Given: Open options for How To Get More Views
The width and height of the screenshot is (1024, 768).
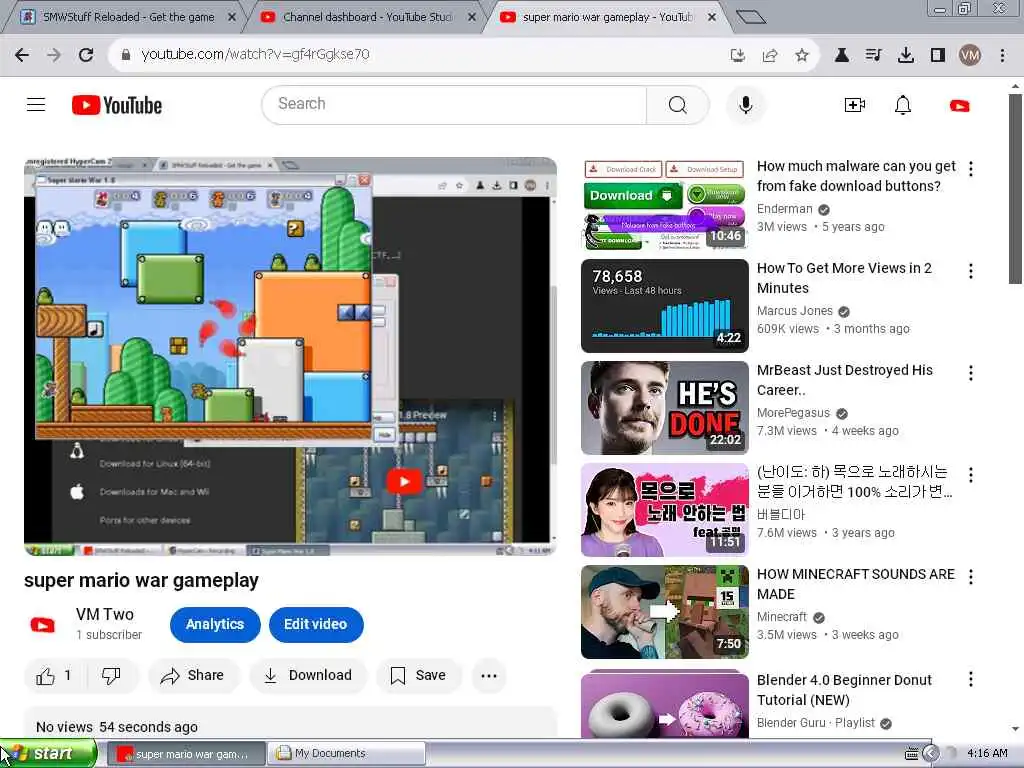Looking at the screenshot, I should 971,271.
